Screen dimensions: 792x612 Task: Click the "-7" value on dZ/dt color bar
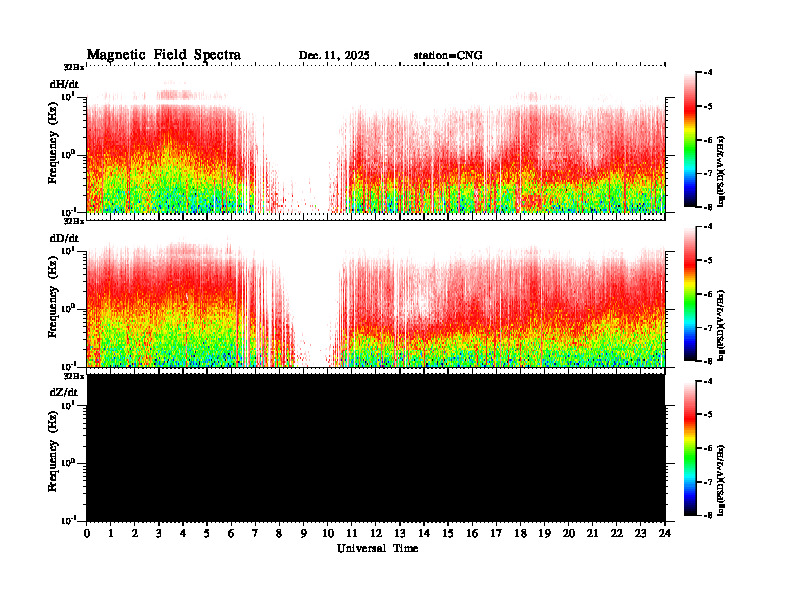(x=709, y=482)
